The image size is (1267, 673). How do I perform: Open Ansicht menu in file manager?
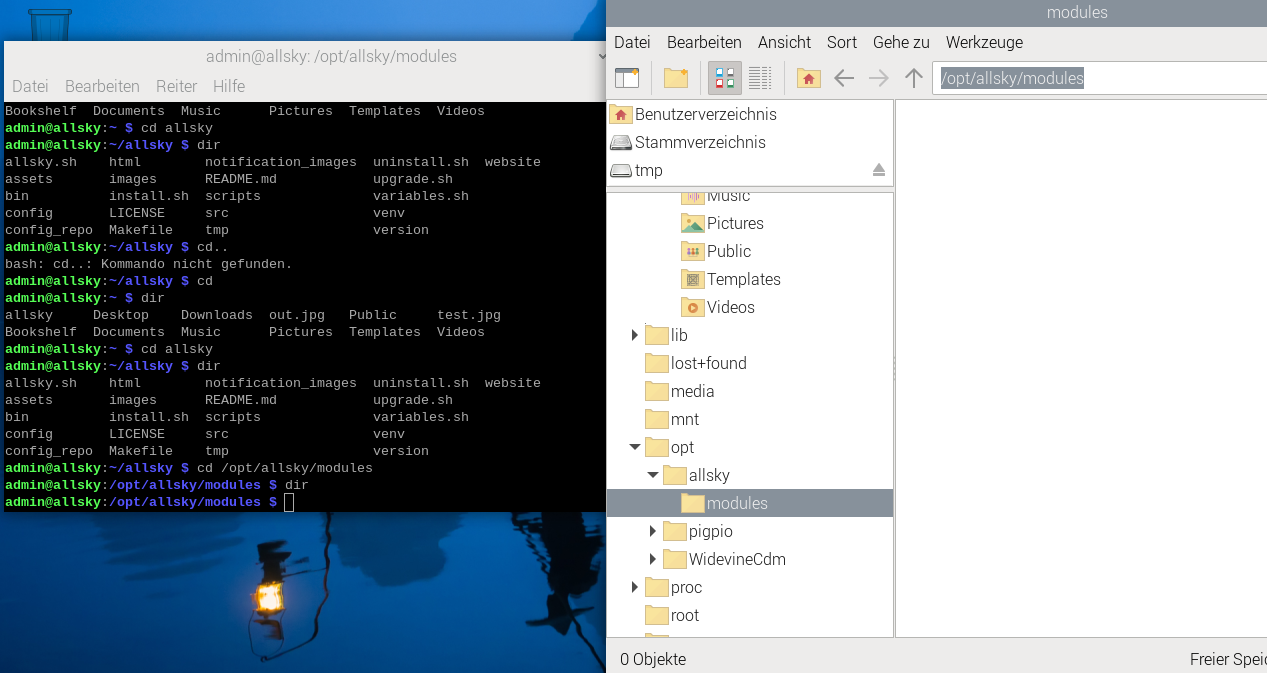click(784, 42)
